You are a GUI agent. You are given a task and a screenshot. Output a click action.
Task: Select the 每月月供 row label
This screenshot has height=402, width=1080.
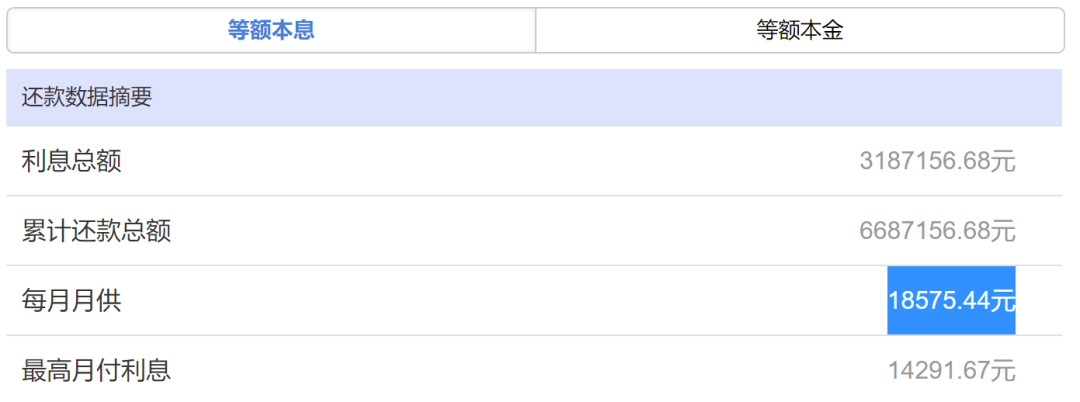coord(72,301)
